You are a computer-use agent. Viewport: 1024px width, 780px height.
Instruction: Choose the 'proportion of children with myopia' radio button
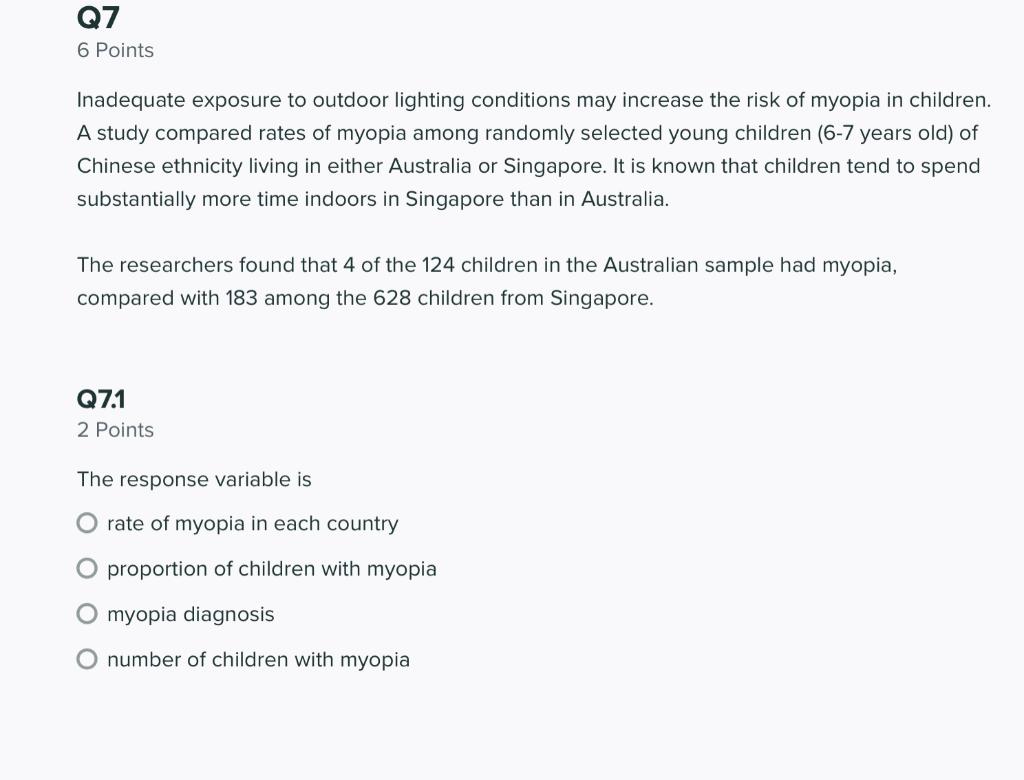pos(87,569)
